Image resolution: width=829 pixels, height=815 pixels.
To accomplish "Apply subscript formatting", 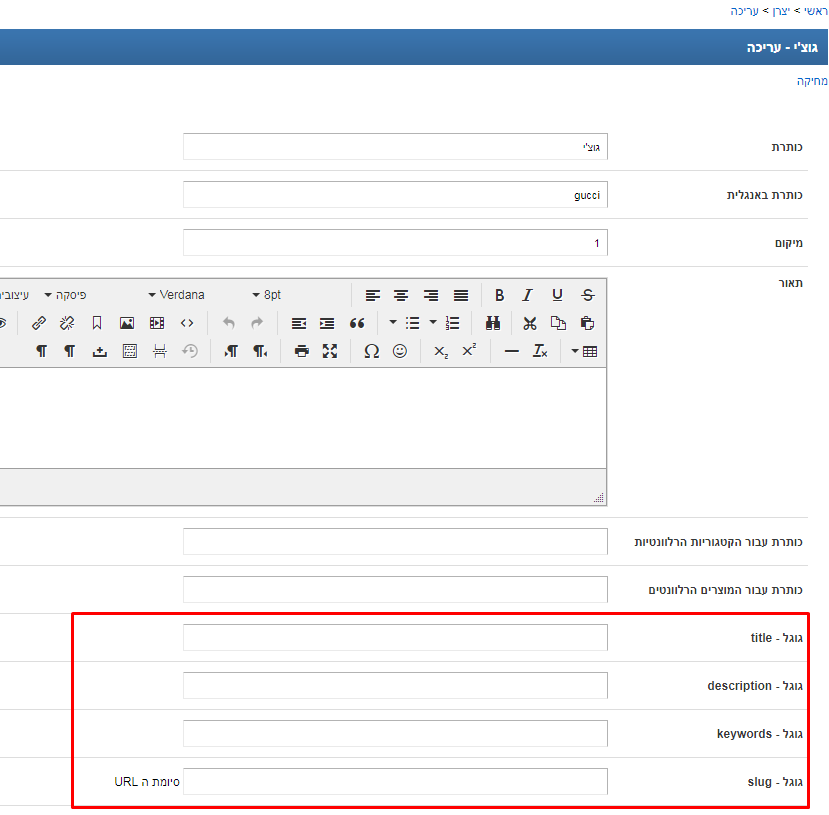I will 440,351.
